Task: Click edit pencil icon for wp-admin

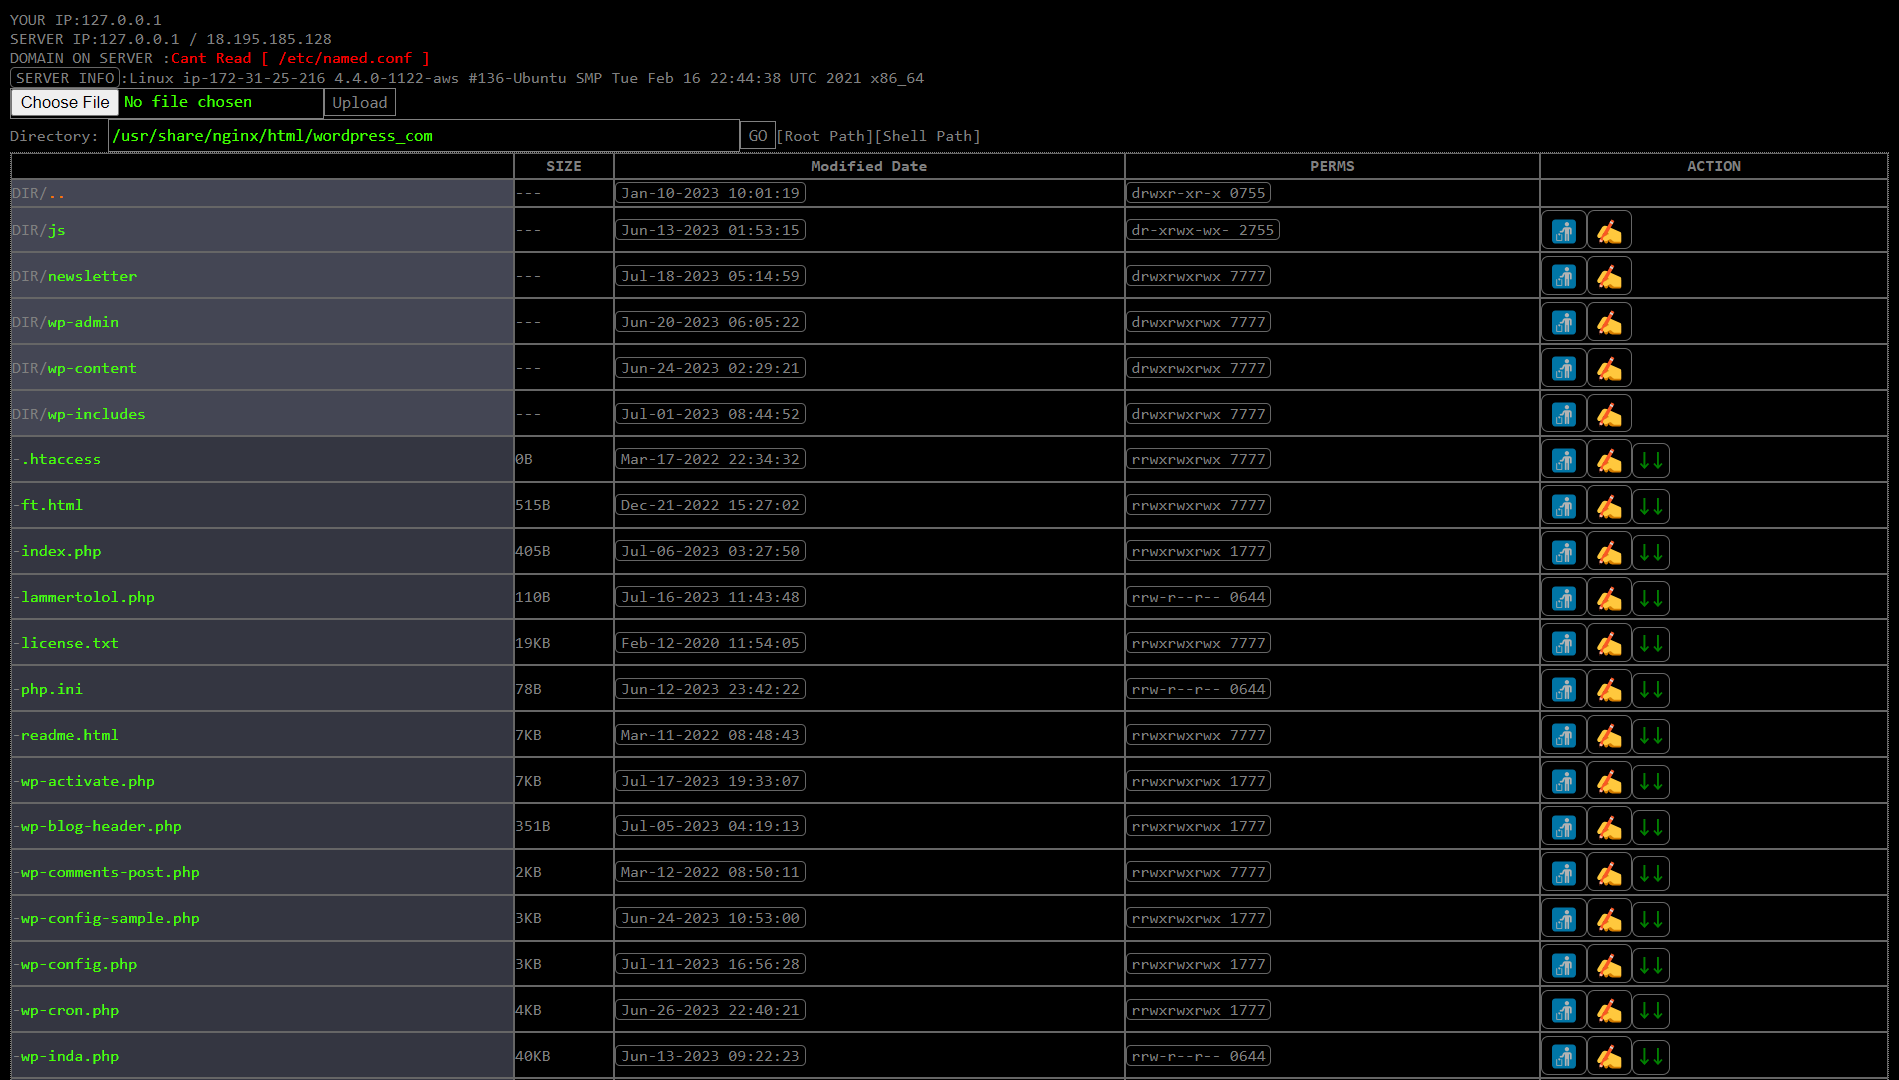Action: pos(1609,323)
